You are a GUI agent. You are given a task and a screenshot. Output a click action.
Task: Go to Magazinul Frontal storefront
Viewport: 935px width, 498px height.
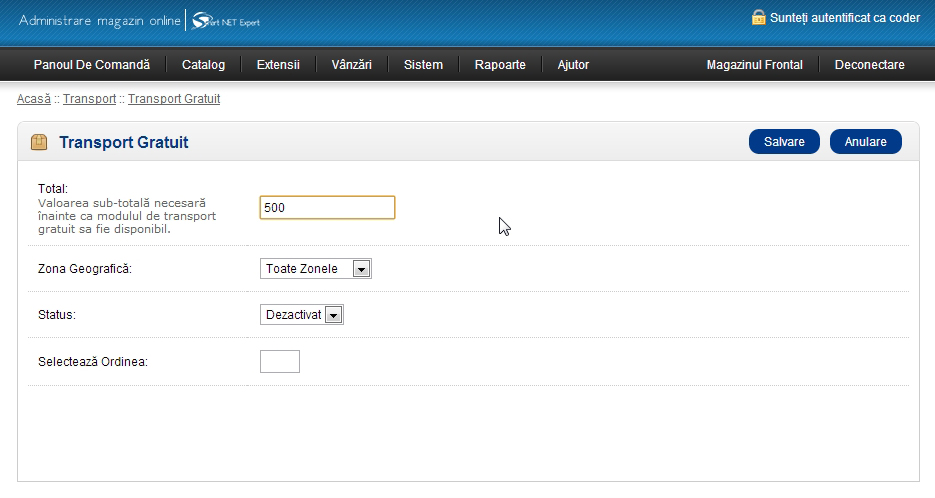754,65
